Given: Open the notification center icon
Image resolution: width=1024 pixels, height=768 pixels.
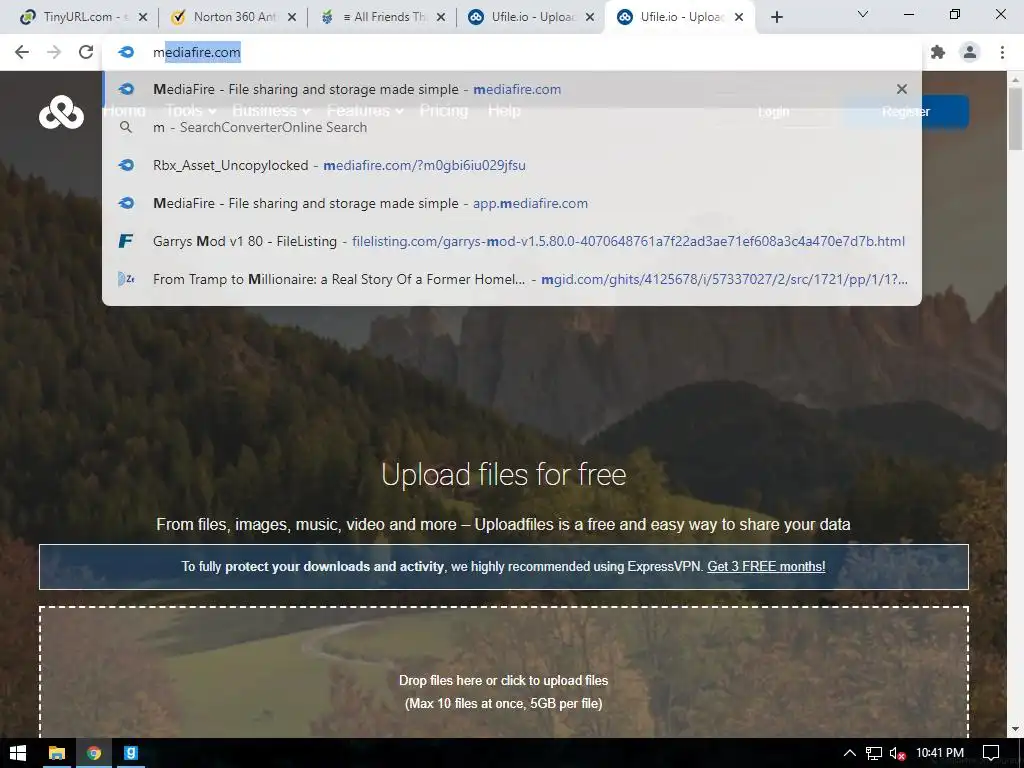Looking at the screenshot, I should coord(991,753).
